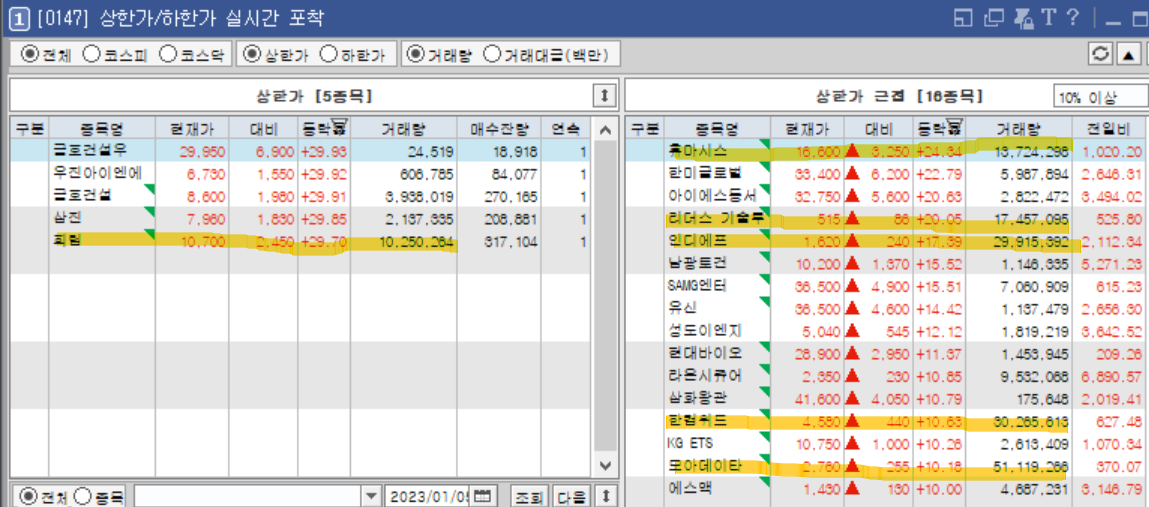This screenshot has height=507, width=1149.
Task: Select the 남광토건 row
Action: 887,263
